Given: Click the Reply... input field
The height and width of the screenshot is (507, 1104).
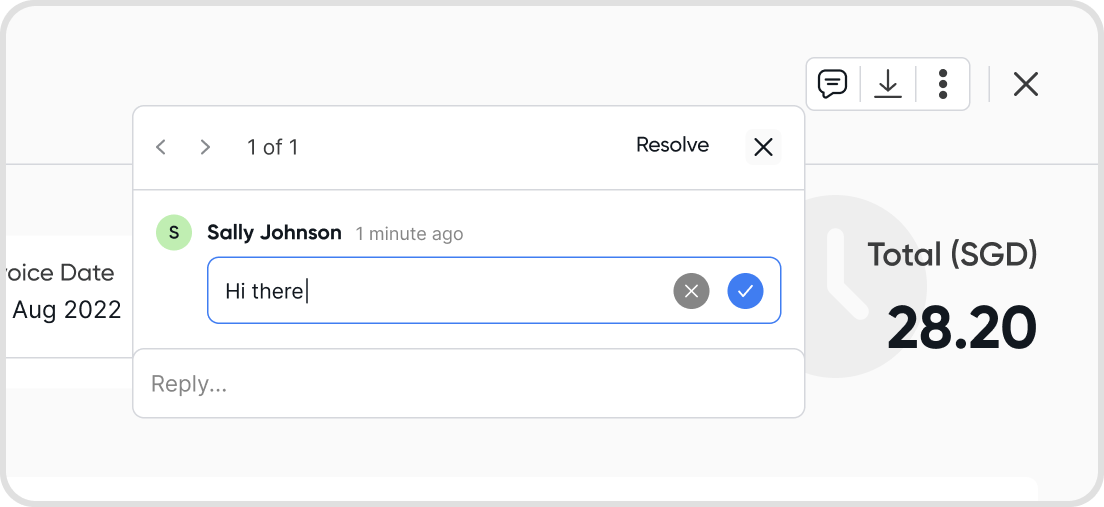Looking at the screenshot, I should [x=468, y=384].
